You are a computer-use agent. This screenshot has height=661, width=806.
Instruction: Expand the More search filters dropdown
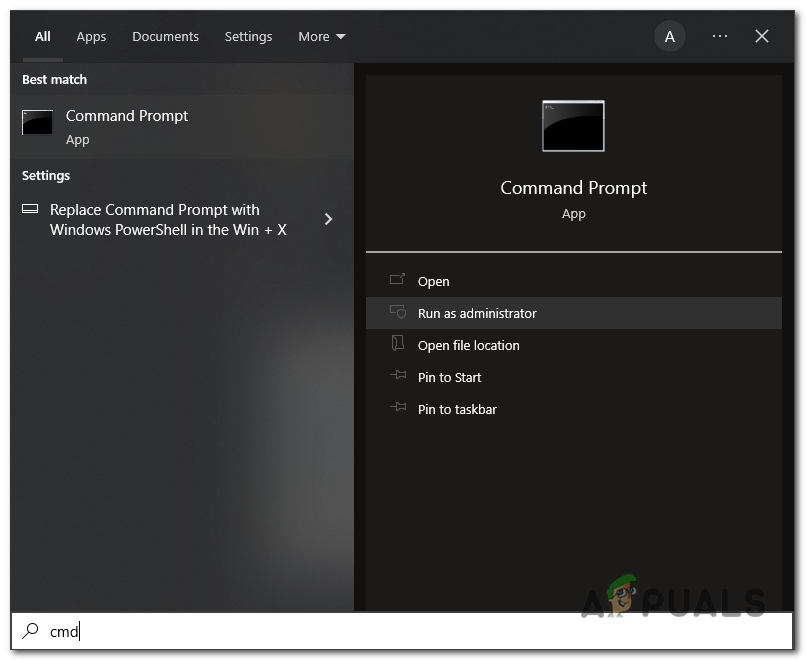click(x=321, y=36)
